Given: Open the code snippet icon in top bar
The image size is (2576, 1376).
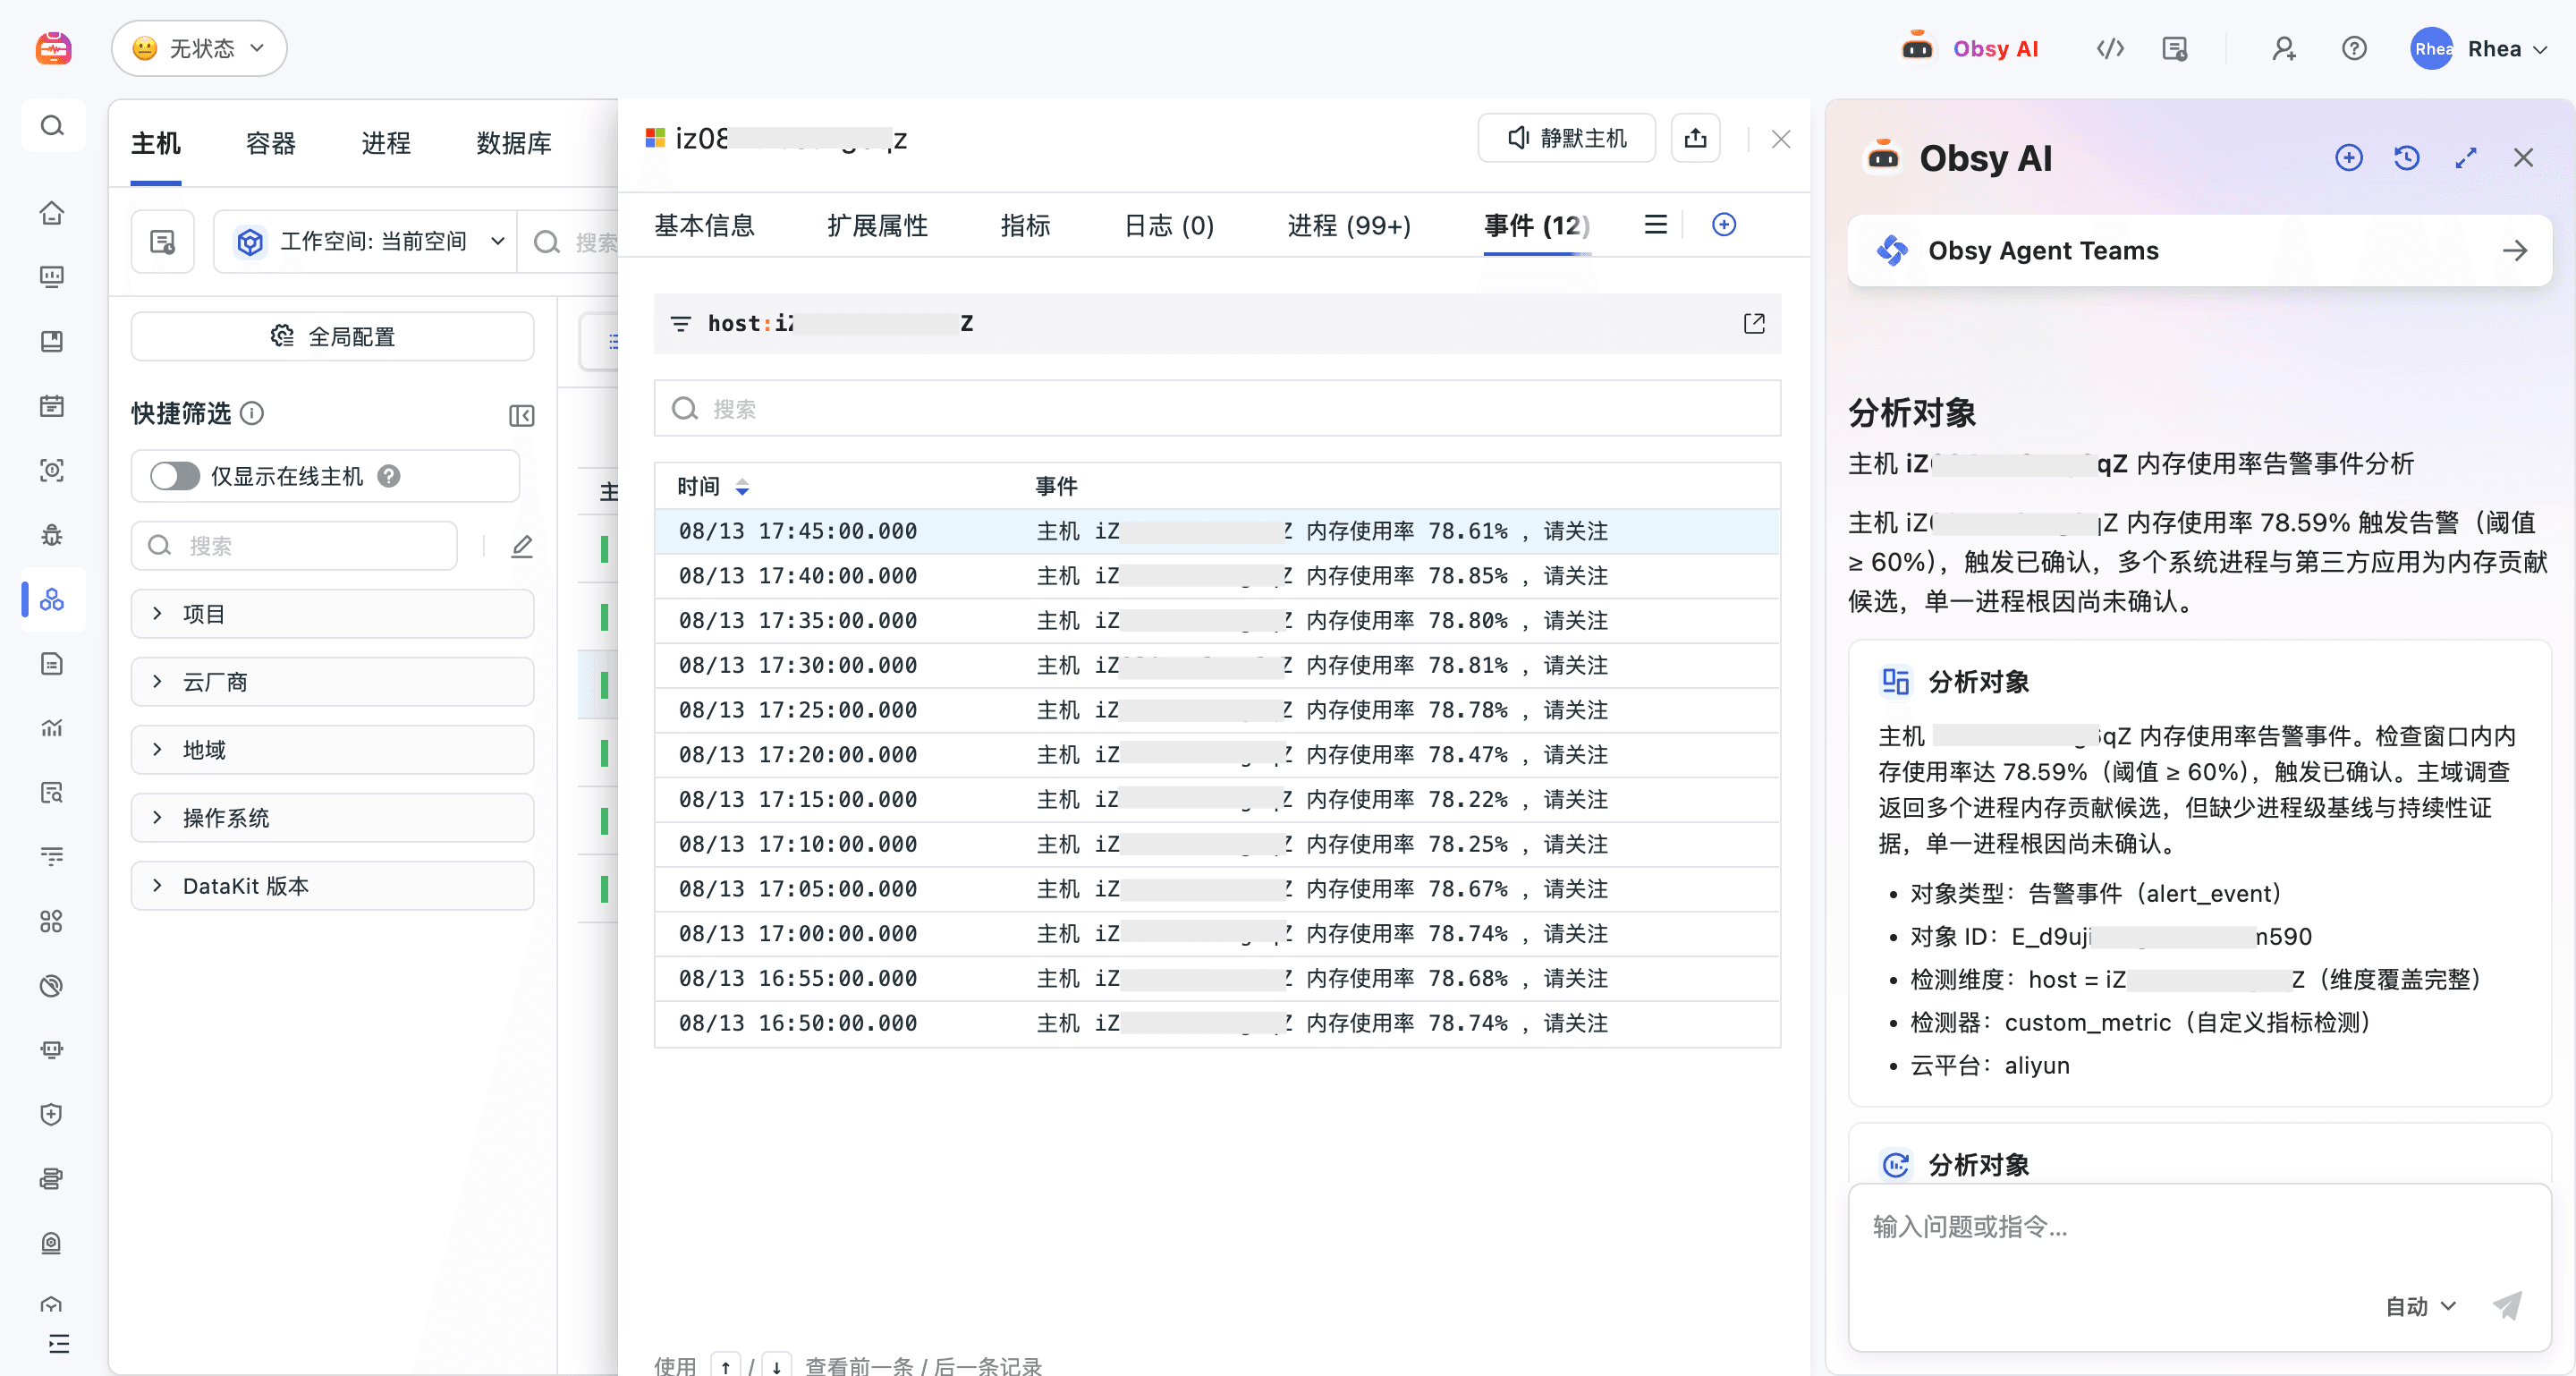Looking at the screenshot, I should (x=2110, y=49).
